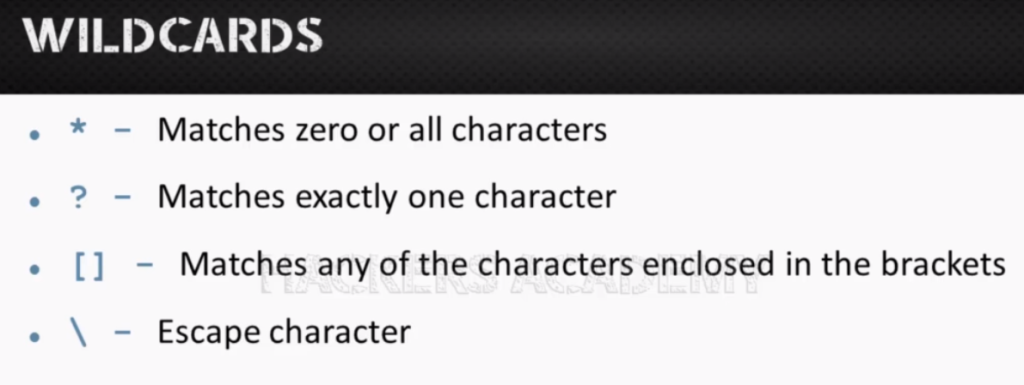Click the bullet dot before the question mark
Image resolution: width=1024 pixels, height=385 pixels.
(35, 202)
